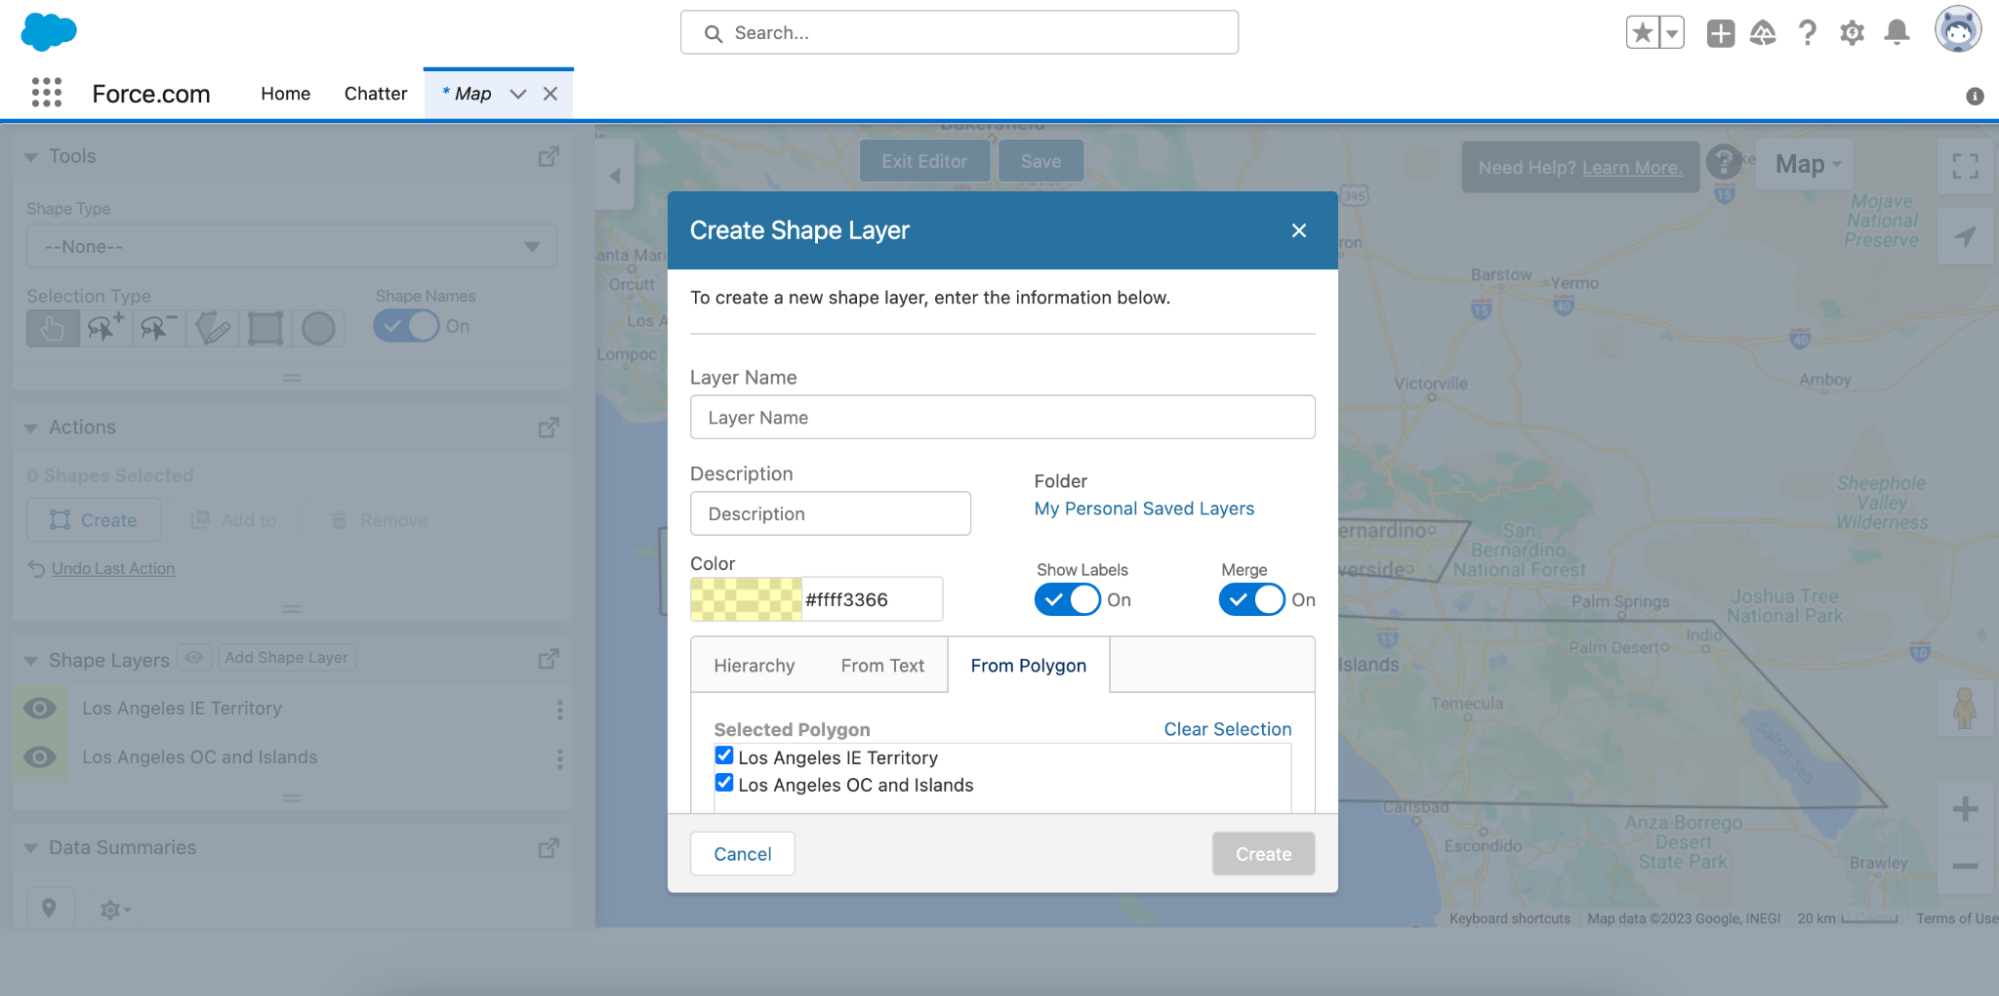1999x996 pixels.
Task: Collapse the Actions section
Action: 31,428
